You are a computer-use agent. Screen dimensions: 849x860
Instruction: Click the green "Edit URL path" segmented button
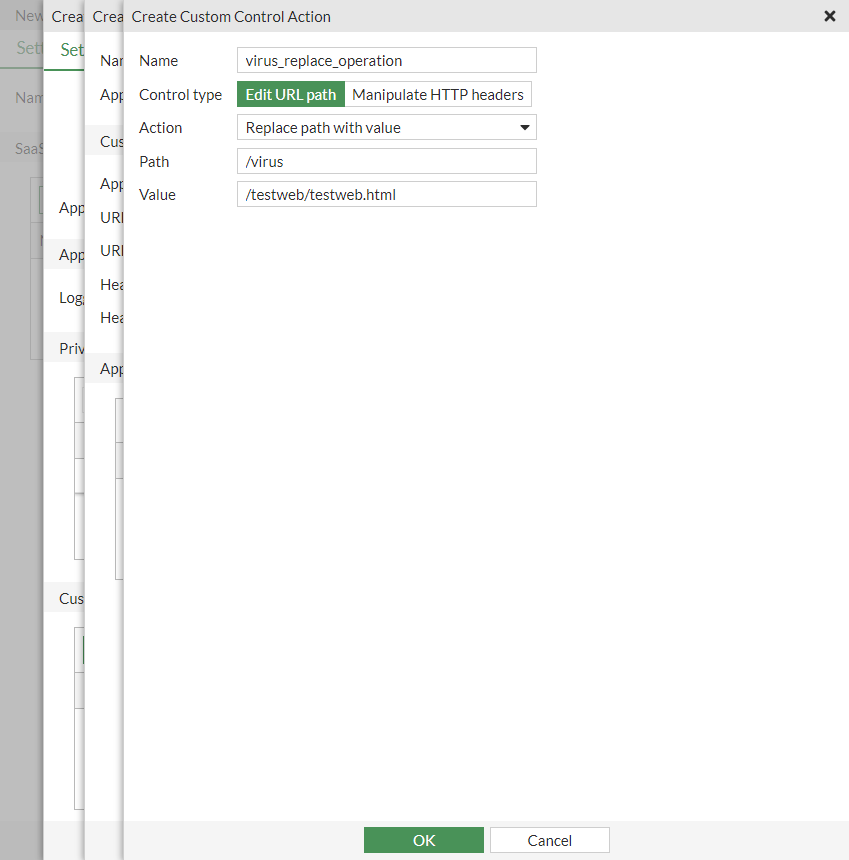click(290, 94)
